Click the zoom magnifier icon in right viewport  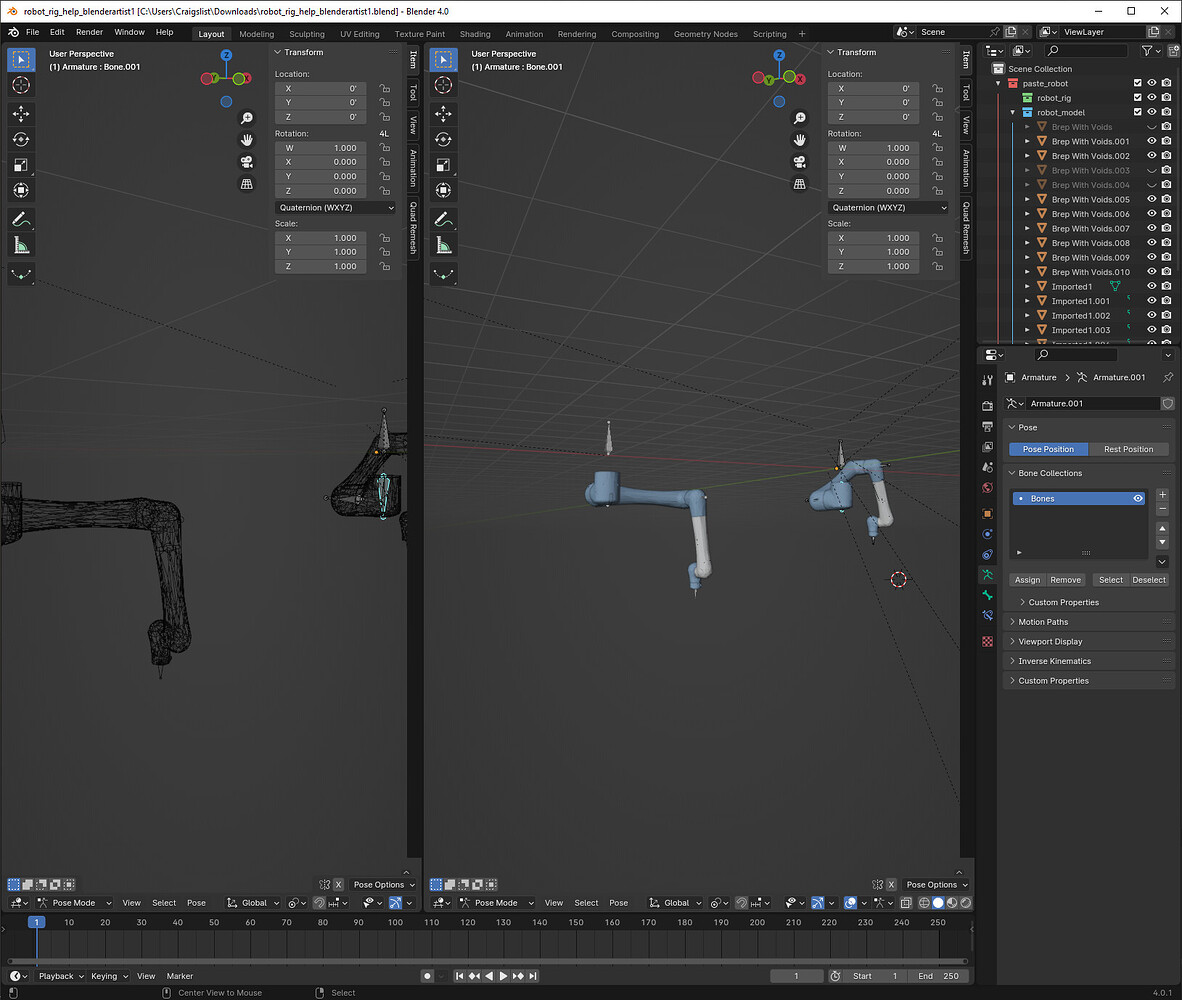point(800,118)
